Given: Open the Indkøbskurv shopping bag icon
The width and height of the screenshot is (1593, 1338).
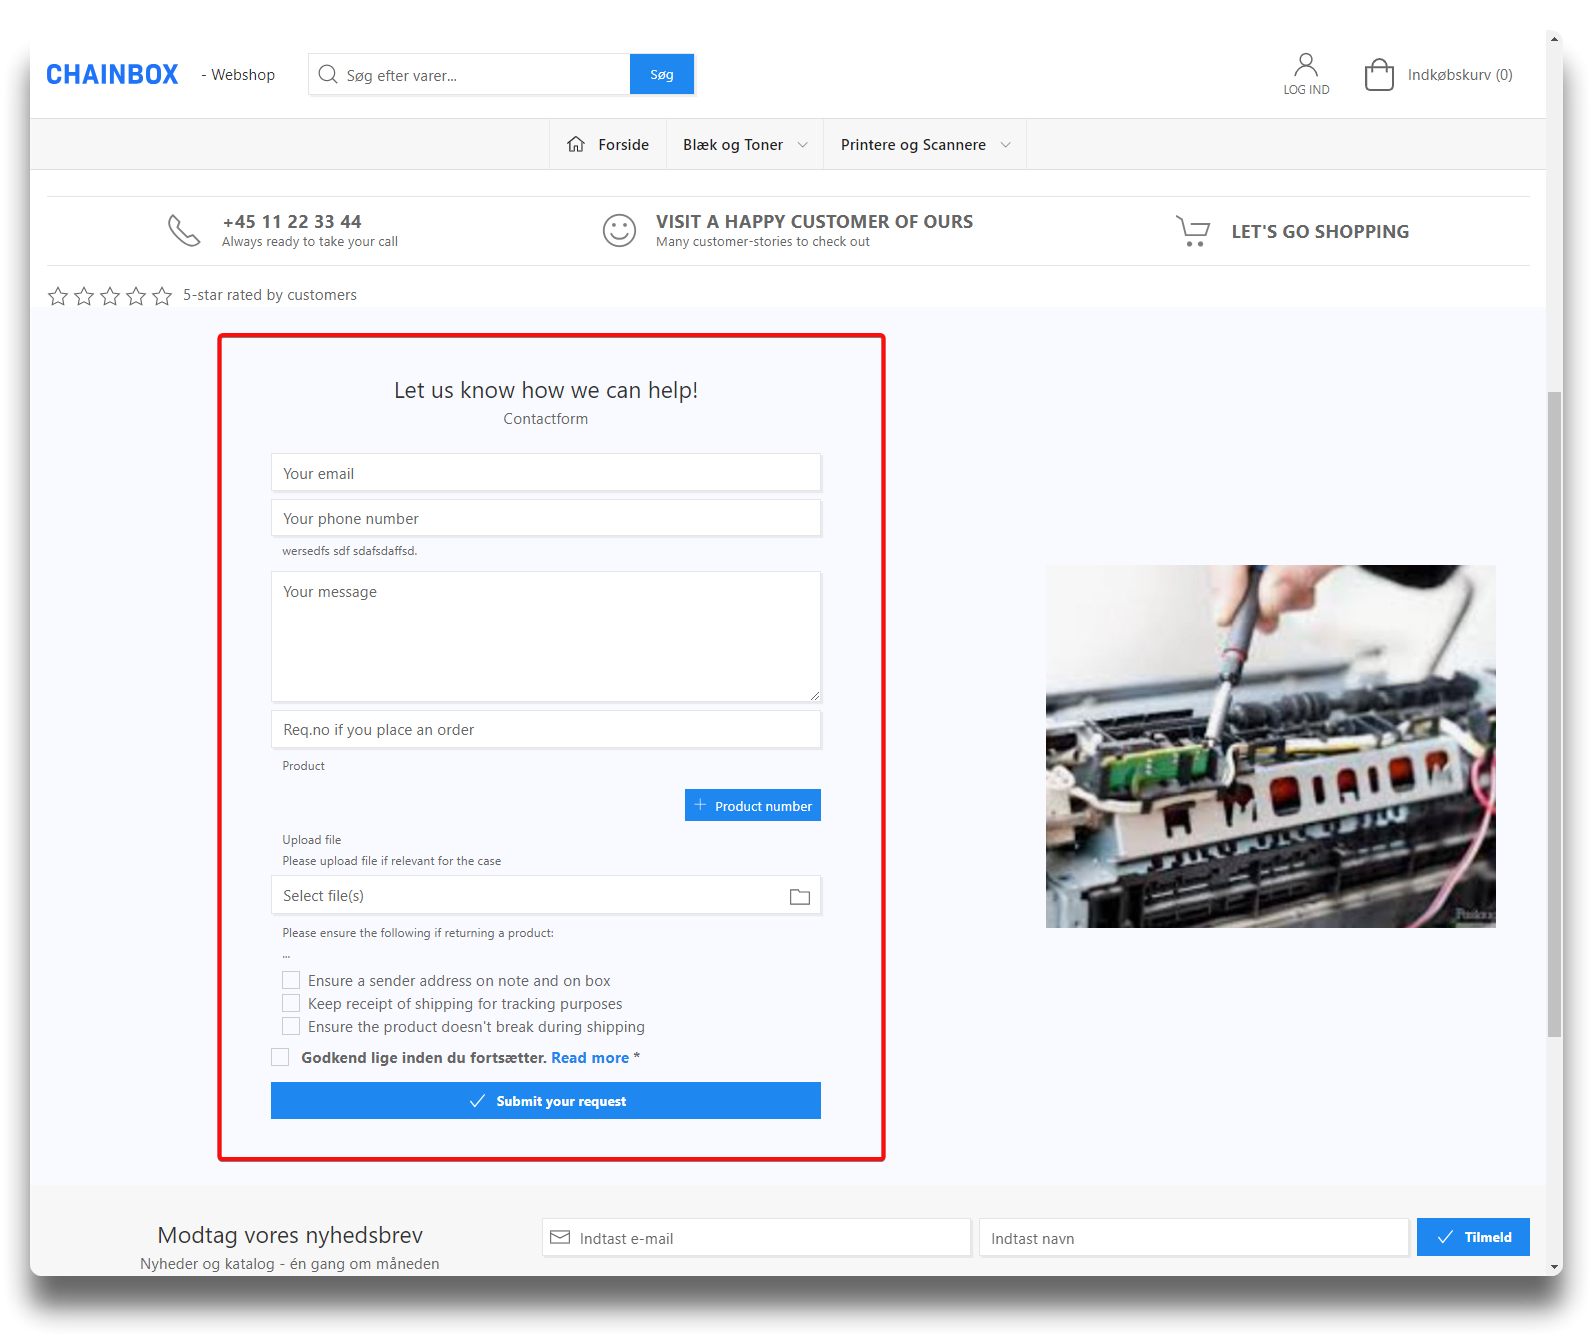Looking at the screenshot, I should pyautogui.click(x=1379, y=75).
